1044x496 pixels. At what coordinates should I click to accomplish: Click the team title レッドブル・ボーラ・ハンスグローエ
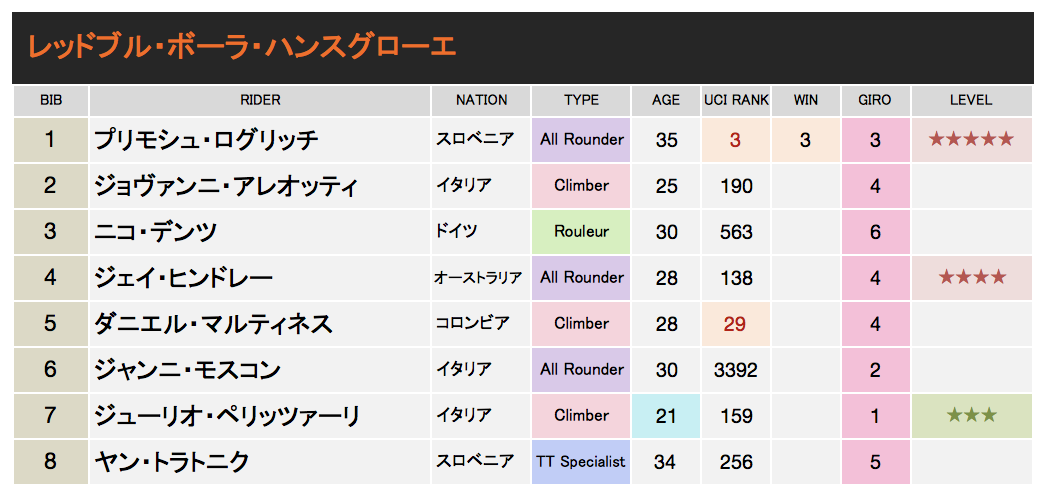[241, 47]
